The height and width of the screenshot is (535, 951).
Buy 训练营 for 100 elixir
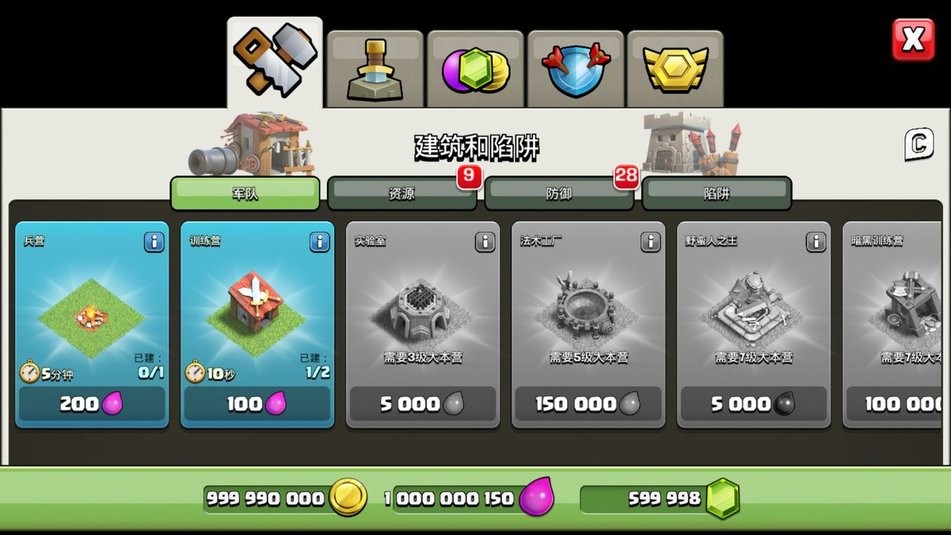[x=258, y=404]
